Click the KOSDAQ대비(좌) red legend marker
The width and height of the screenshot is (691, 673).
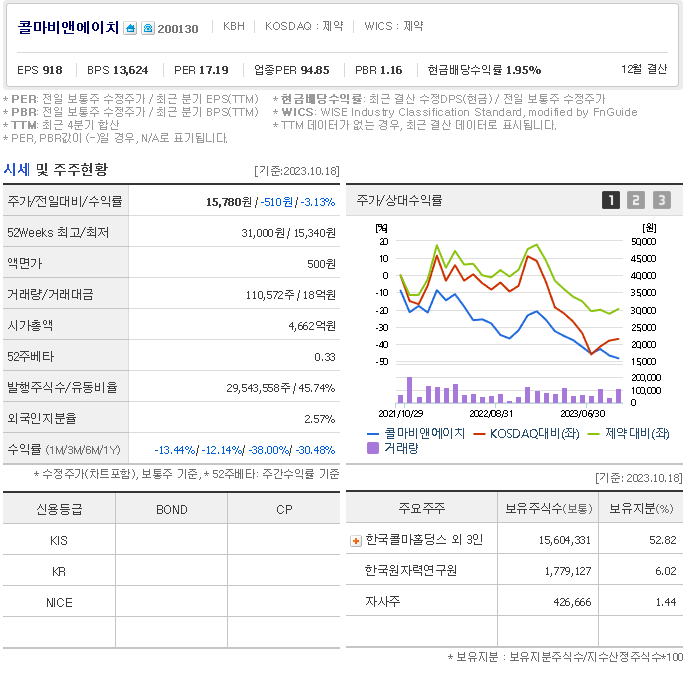click(x=479, y=434)
